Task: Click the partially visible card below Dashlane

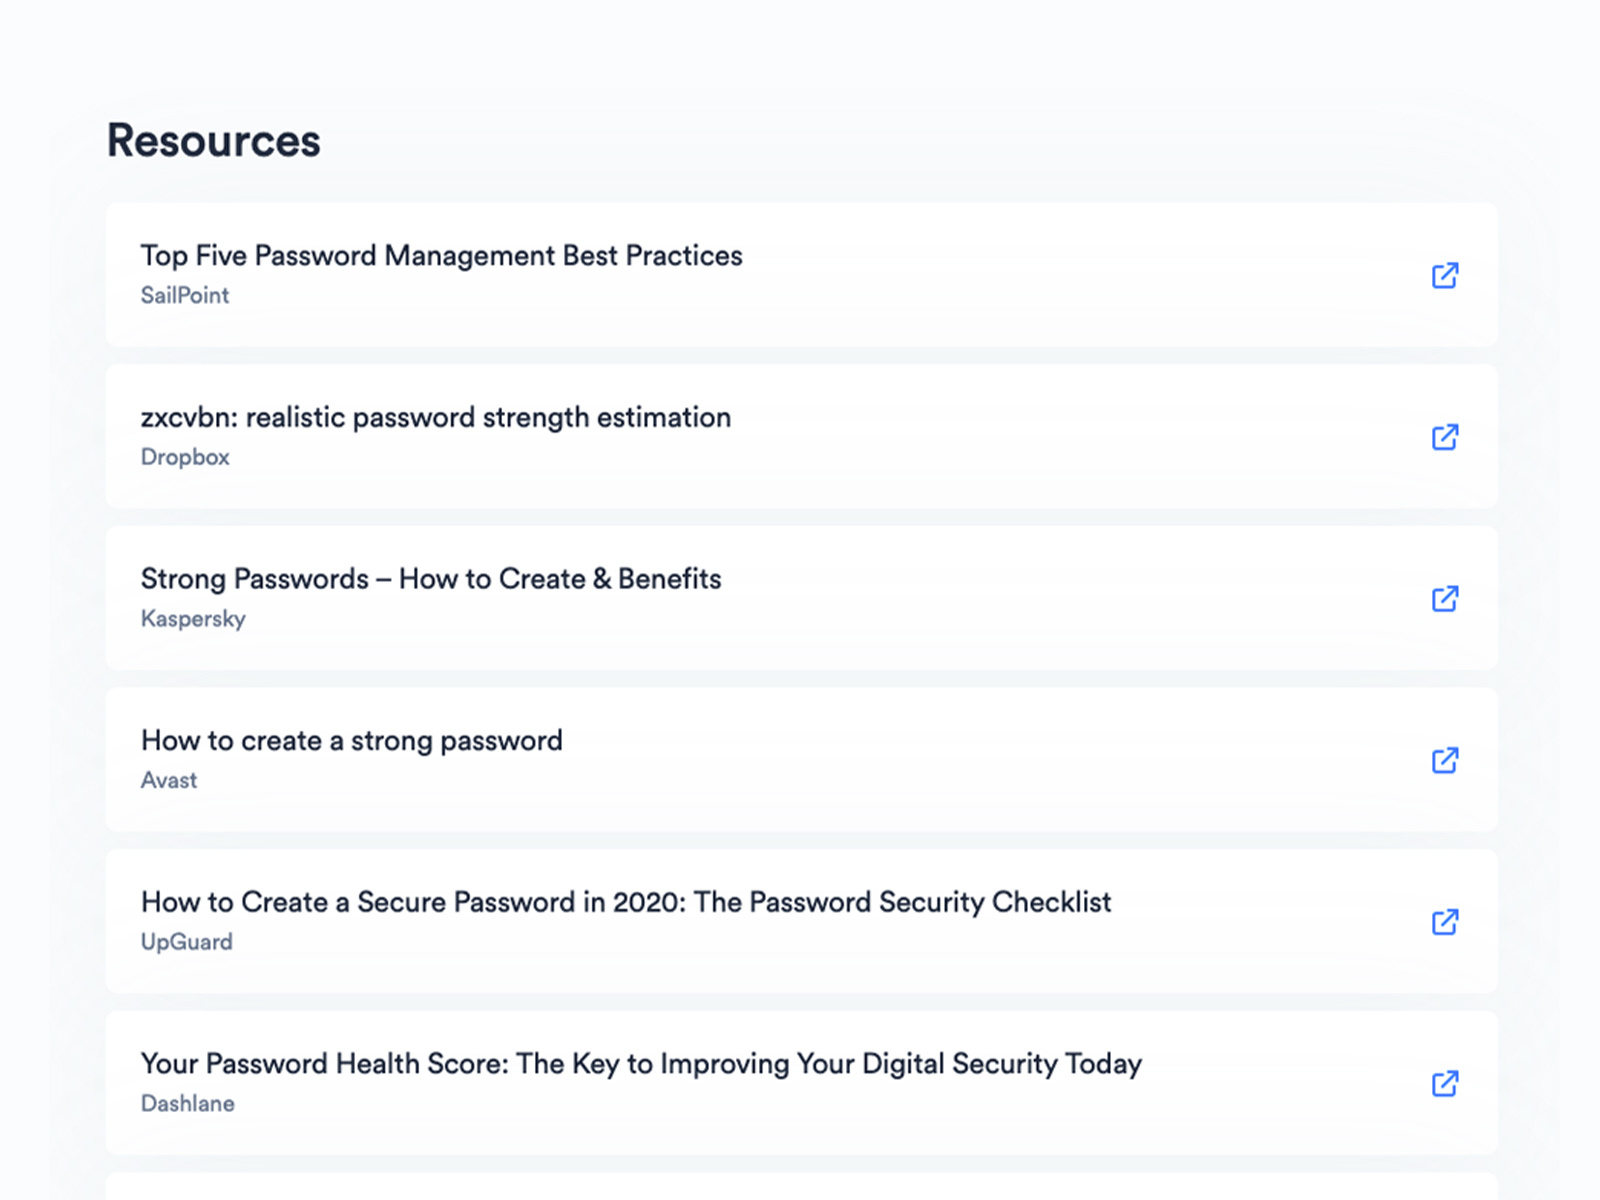Action: tap(800, 1187)
